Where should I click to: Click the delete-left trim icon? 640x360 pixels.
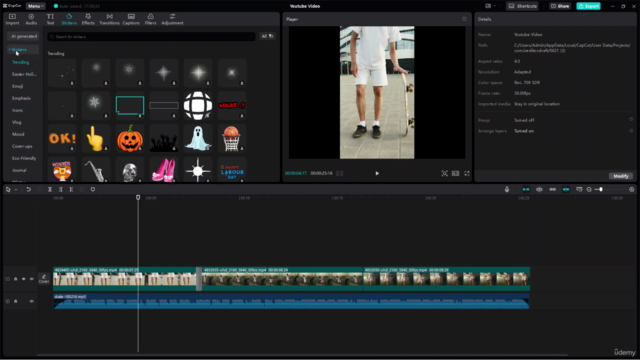(x=60, y=189)
